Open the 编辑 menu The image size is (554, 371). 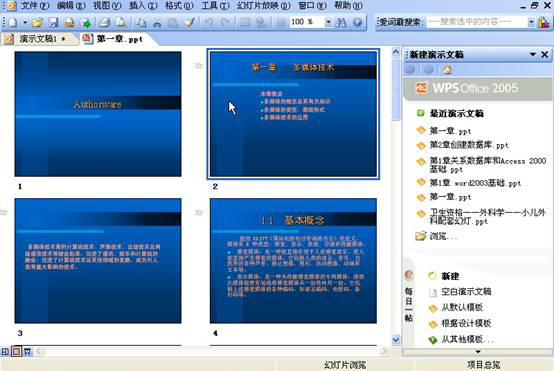tap(71, 5)
